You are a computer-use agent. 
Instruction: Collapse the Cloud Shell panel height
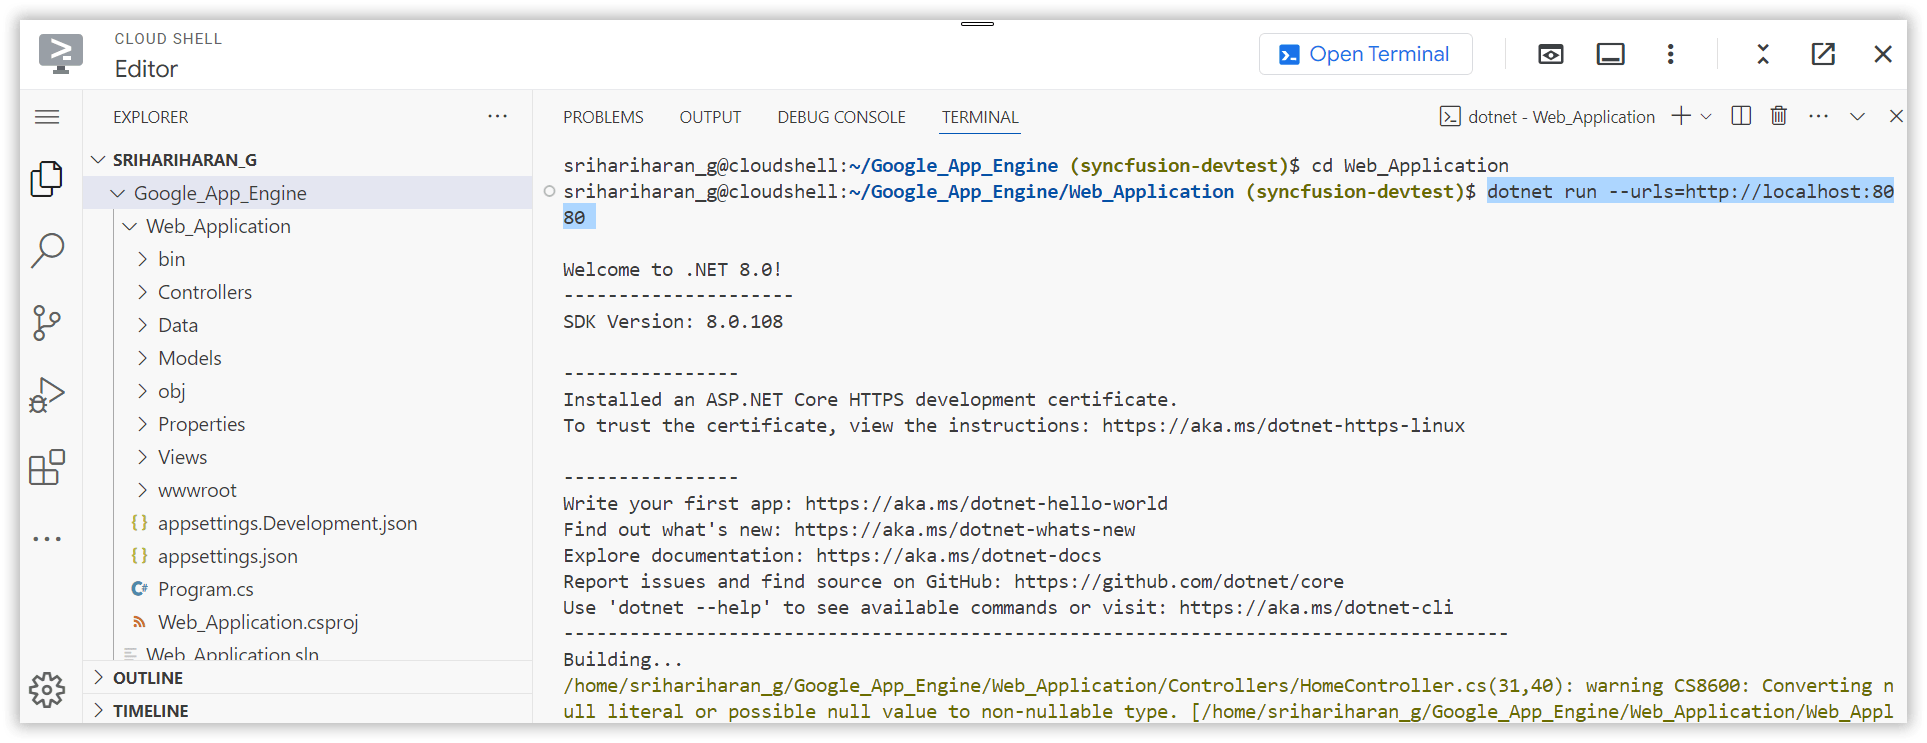coord(1763,54)
